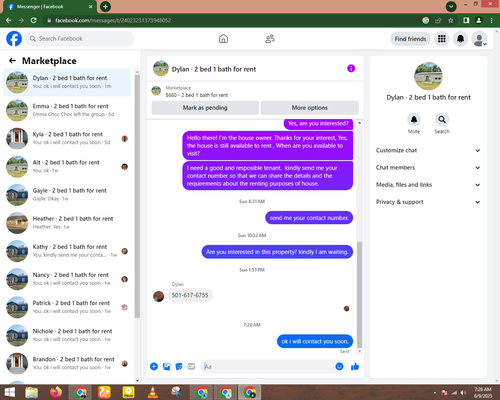
Task: Mute the conversation with the bell icon
Action: click(414, 120)
